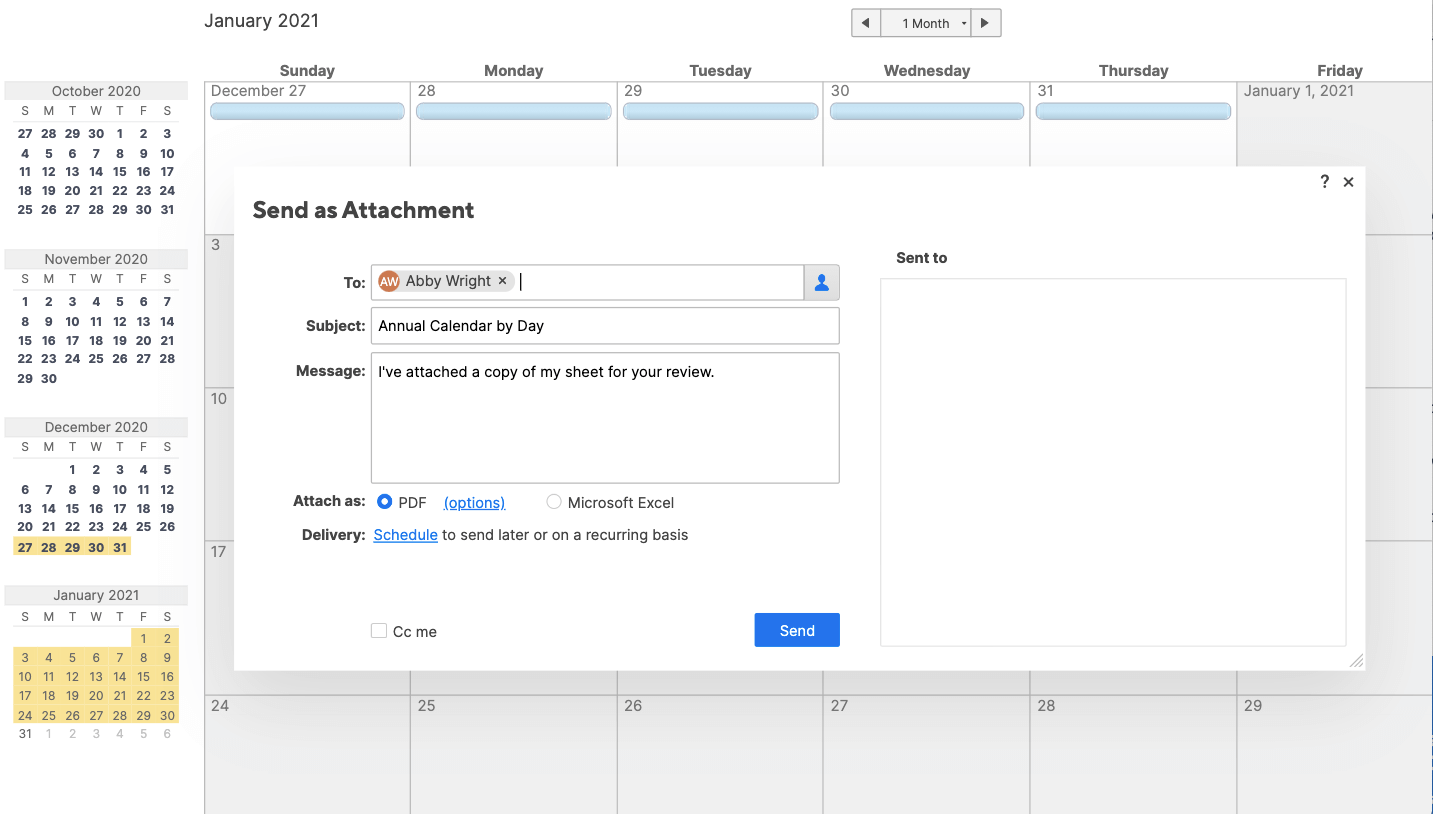
Task: Select PDF attachment format
Action: 385,502
